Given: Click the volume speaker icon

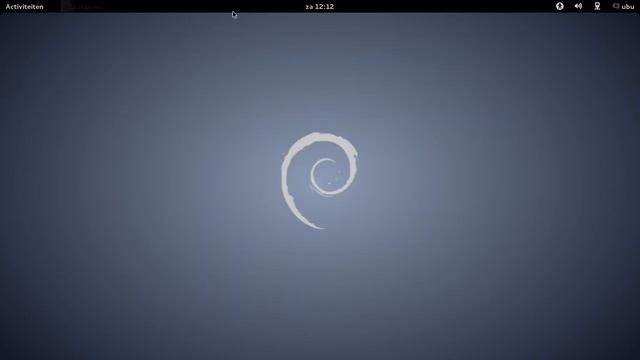Looking at the screenshot, I should click(578, 6).
